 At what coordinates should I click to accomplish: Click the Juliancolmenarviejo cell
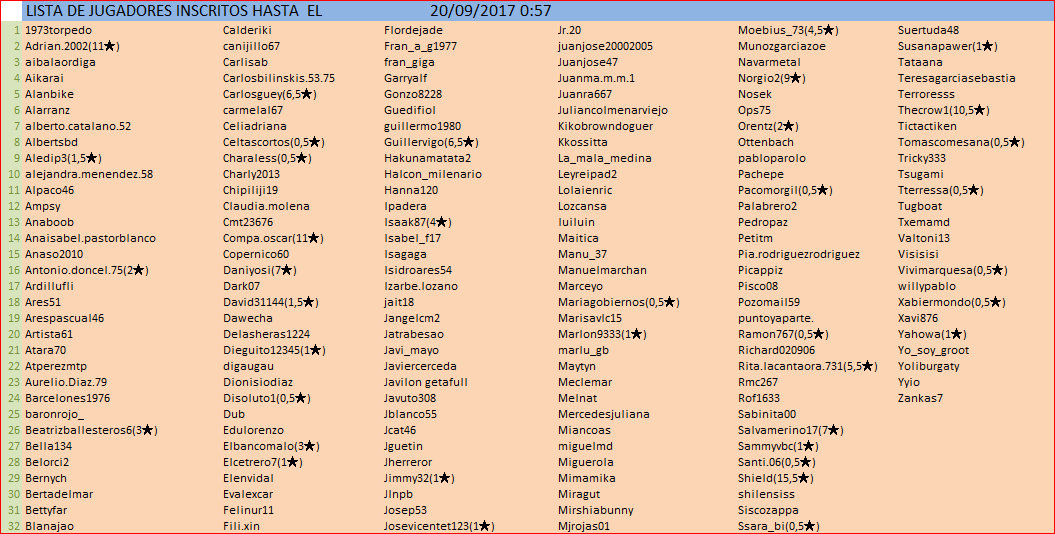pyautogui.click(x=612, y=110)
